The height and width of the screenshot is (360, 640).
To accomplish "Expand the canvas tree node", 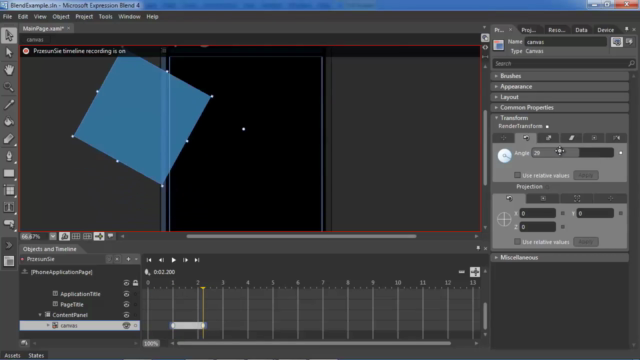I will click(x=48, y=325).
